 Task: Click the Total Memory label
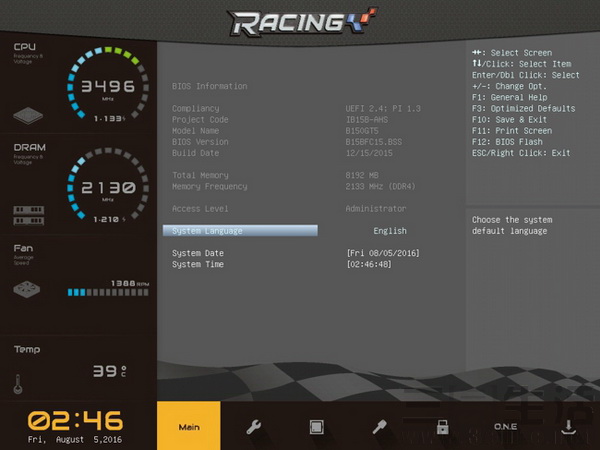coord(200,175)
